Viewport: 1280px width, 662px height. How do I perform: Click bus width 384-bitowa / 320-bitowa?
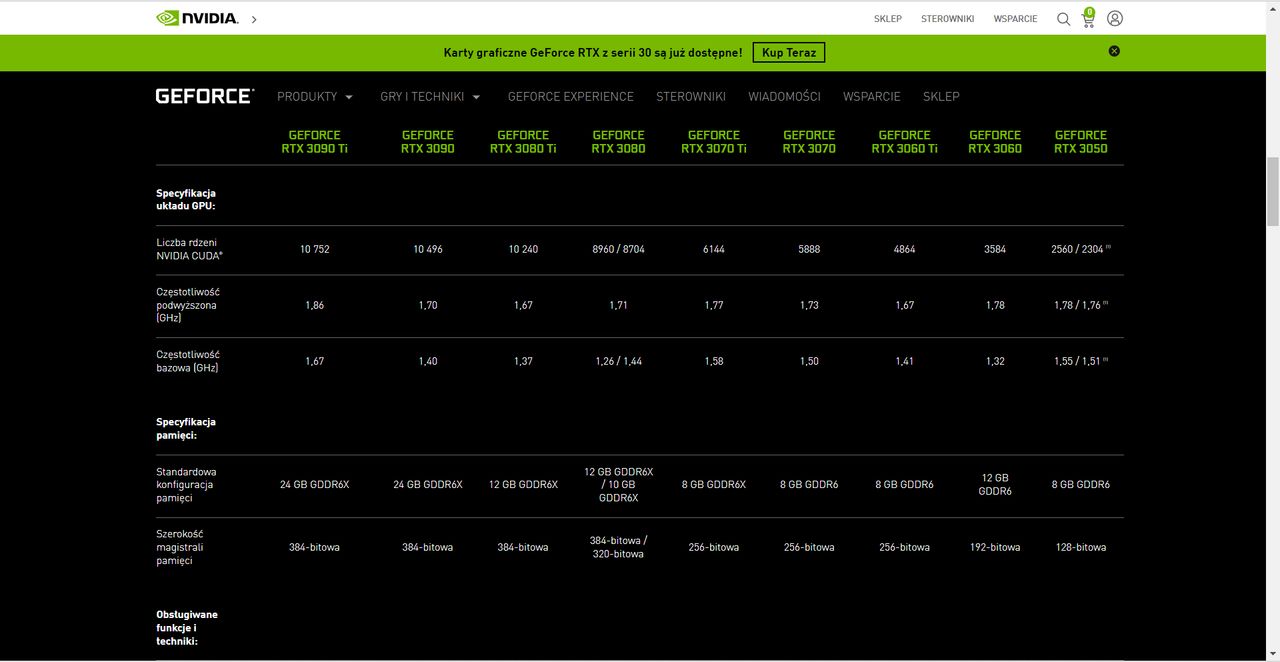tap(618, 547)
